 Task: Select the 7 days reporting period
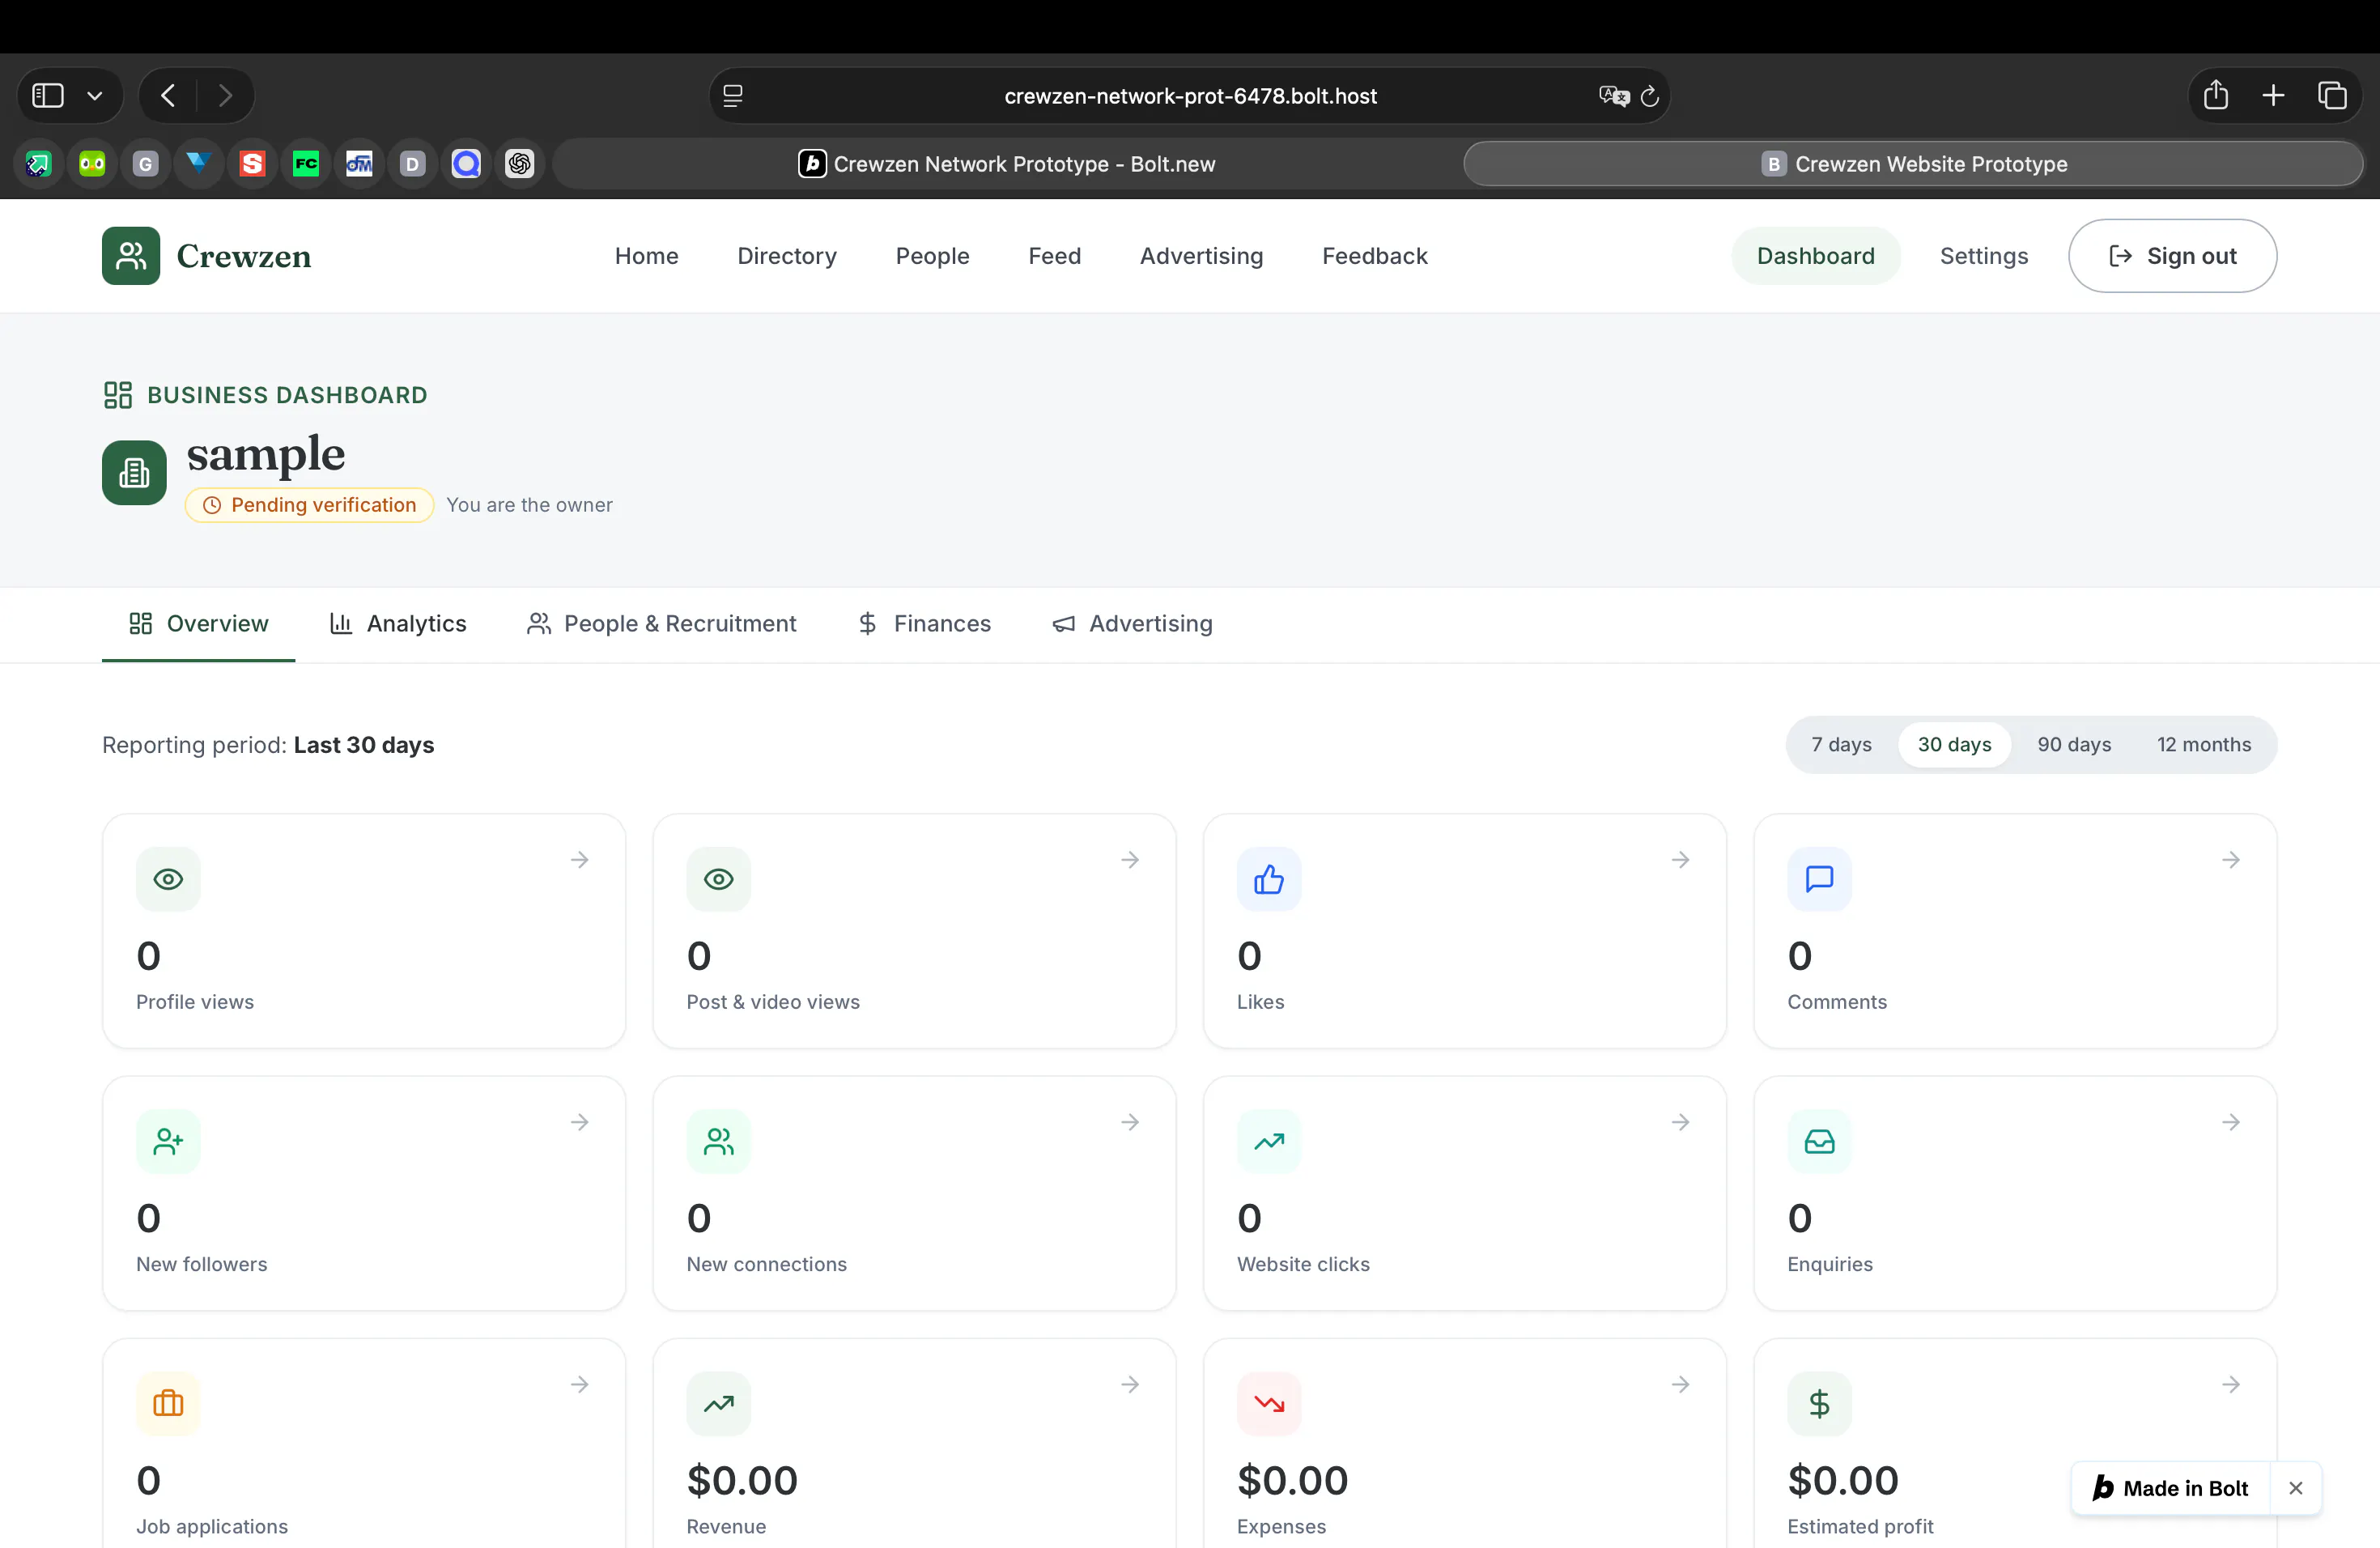pyautogui.click(x=1841, y=744)
